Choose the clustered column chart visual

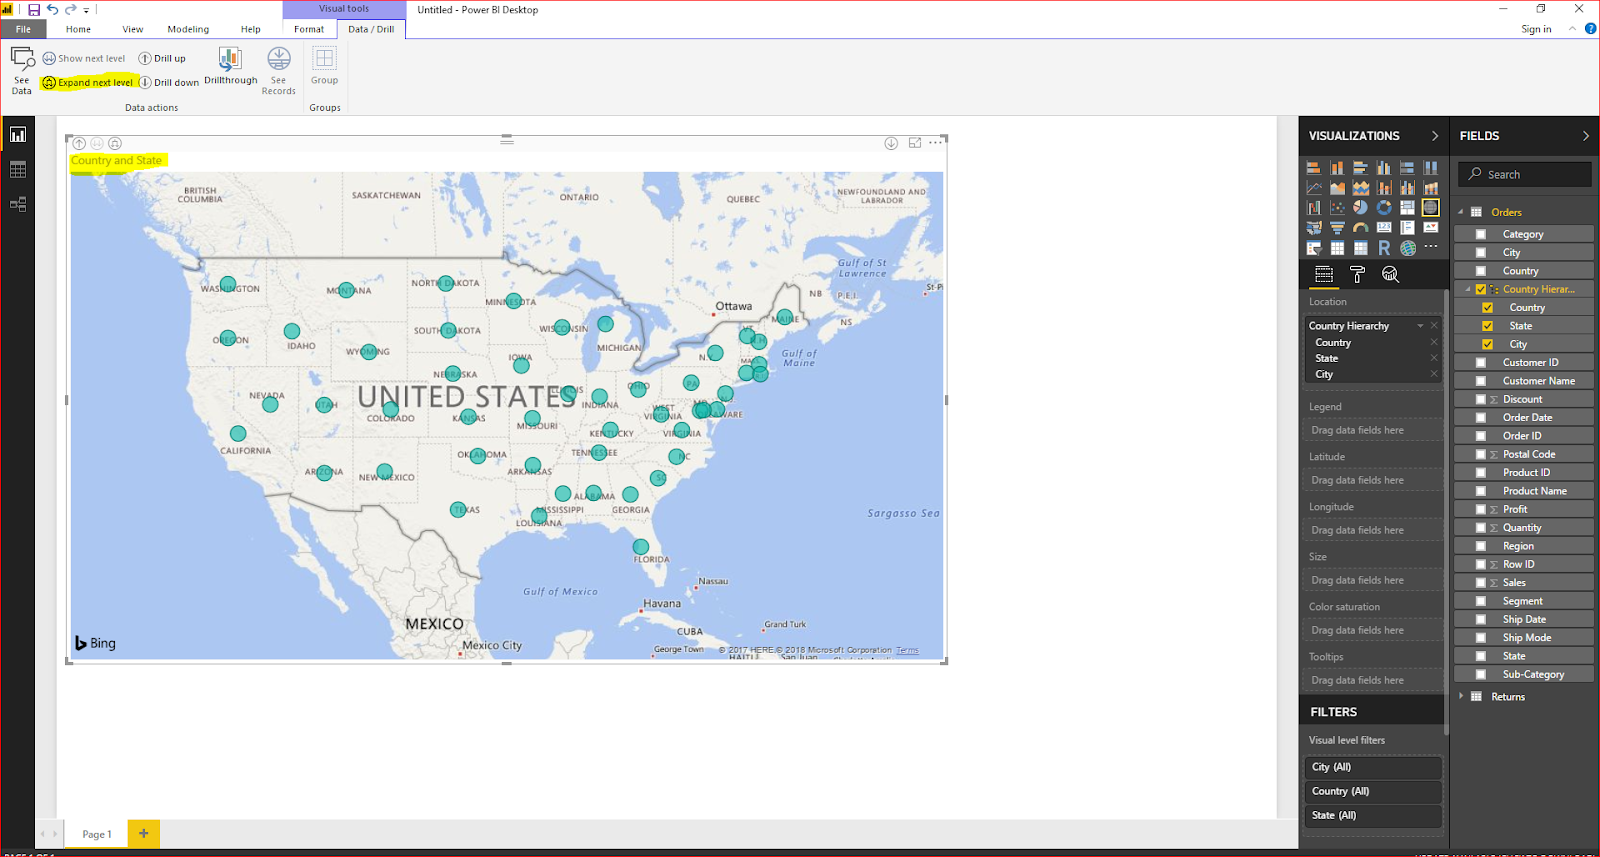tap(1384, 168)
